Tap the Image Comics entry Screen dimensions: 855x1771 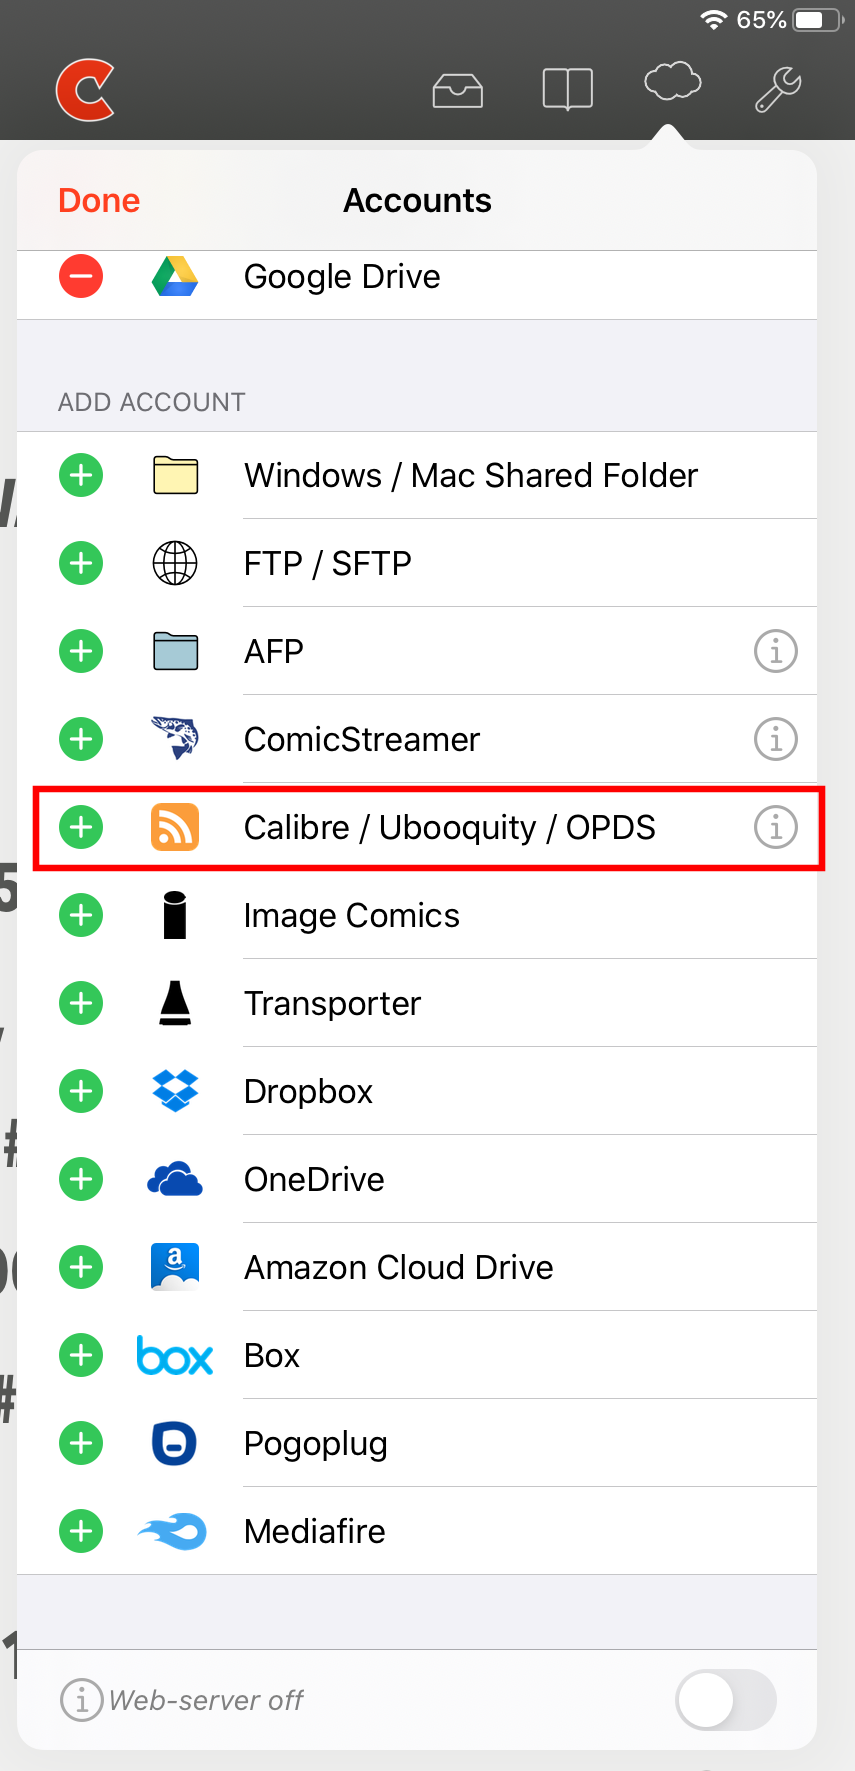pyautogui.click(x=351, y=915)
